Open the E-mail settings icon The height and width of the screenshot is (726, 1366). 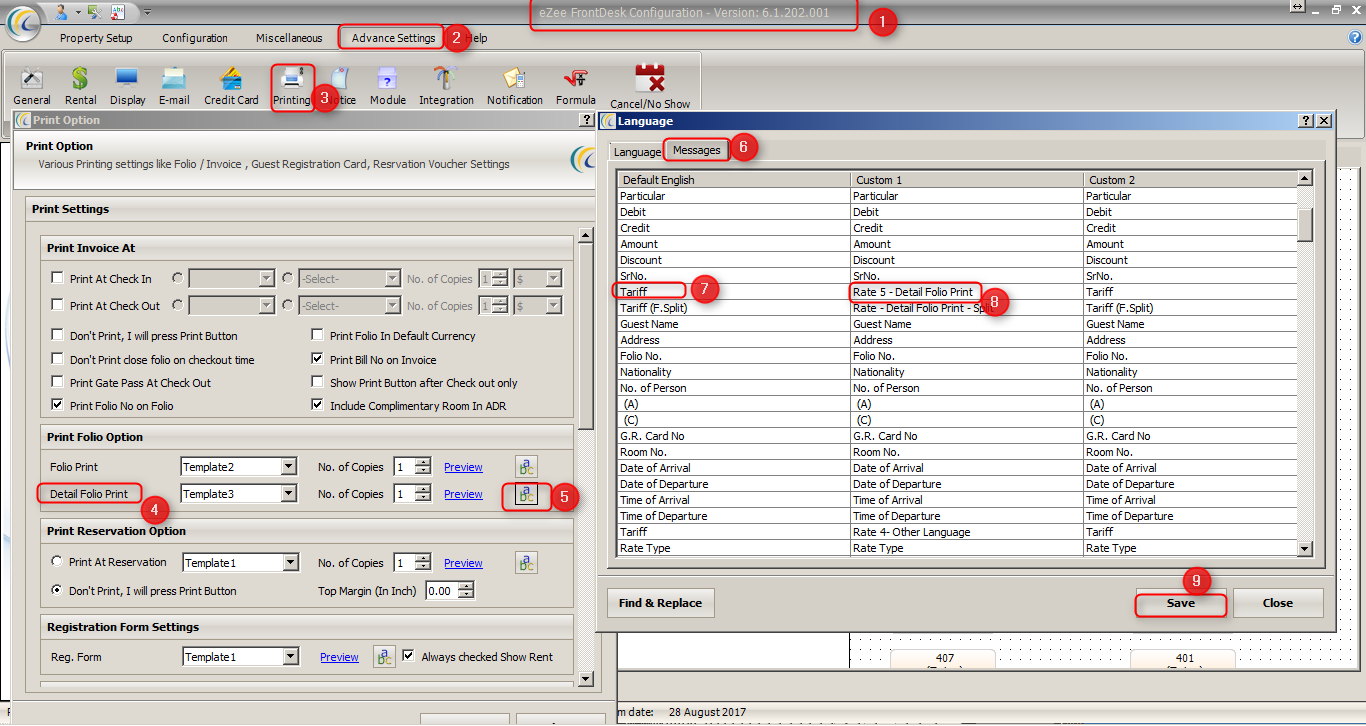coord(174,86)
